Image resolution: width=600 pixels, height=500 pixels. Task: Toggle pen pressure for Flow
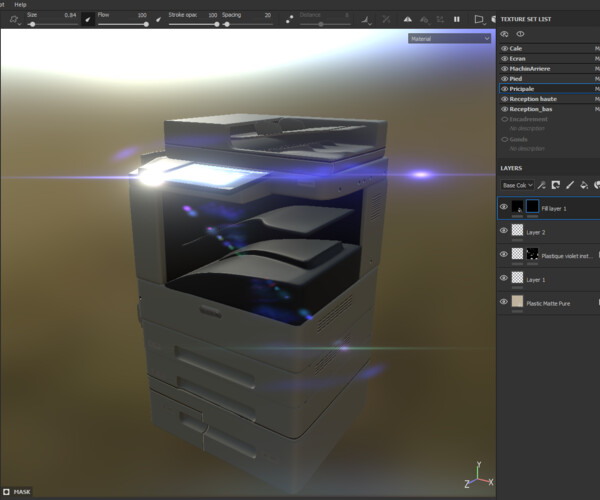click(158, 20)
